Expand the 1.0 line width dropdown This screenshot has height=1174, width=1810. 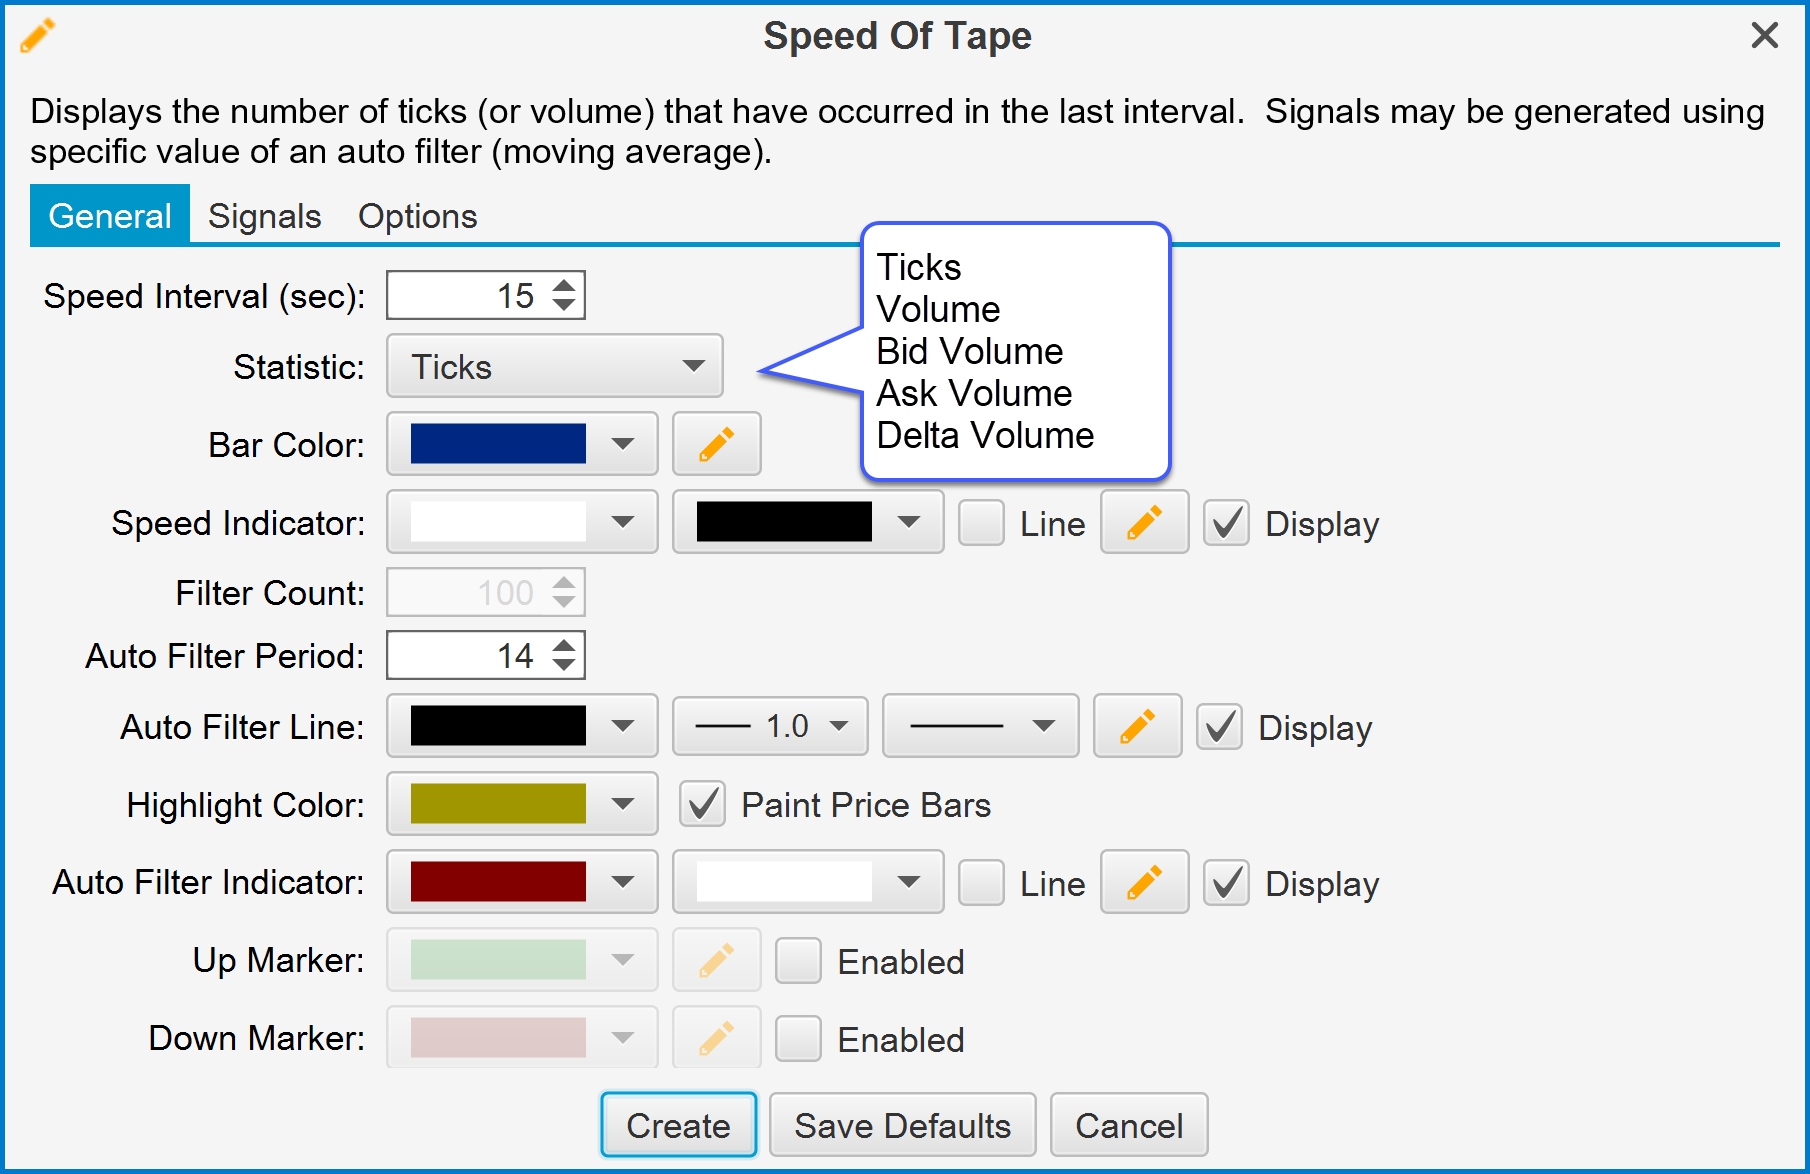pyautogui.click(x=770, y=726)
